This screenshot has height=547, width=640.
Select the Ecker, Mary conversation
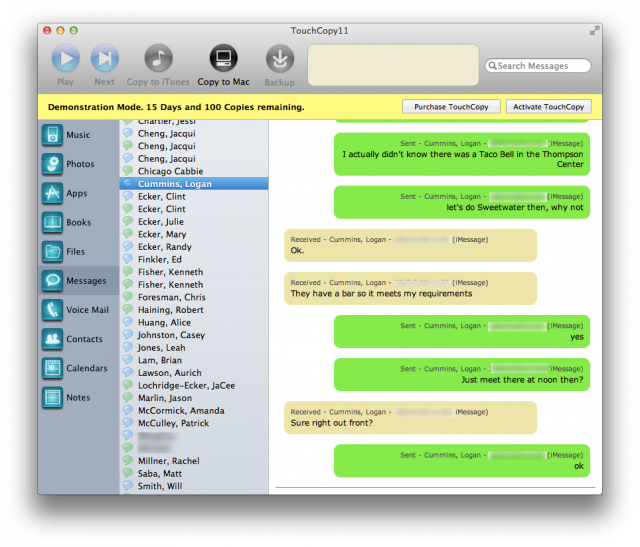click(x=194, y=234)
